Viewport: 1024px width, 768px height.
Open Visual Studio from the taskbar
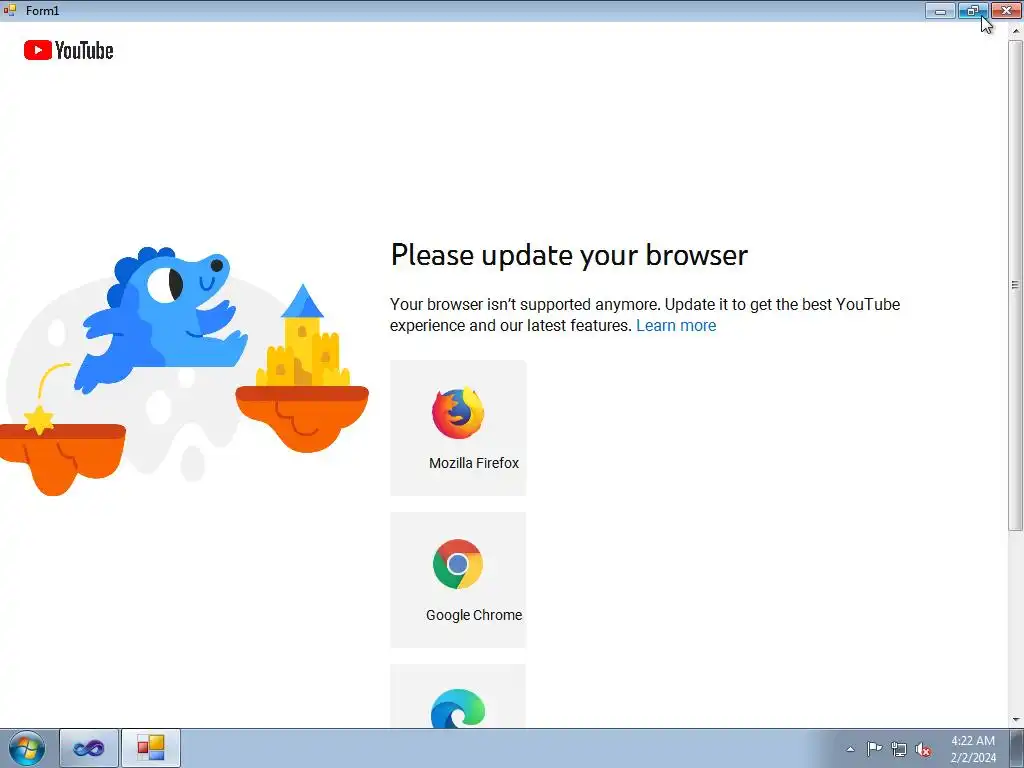point(89,748)
